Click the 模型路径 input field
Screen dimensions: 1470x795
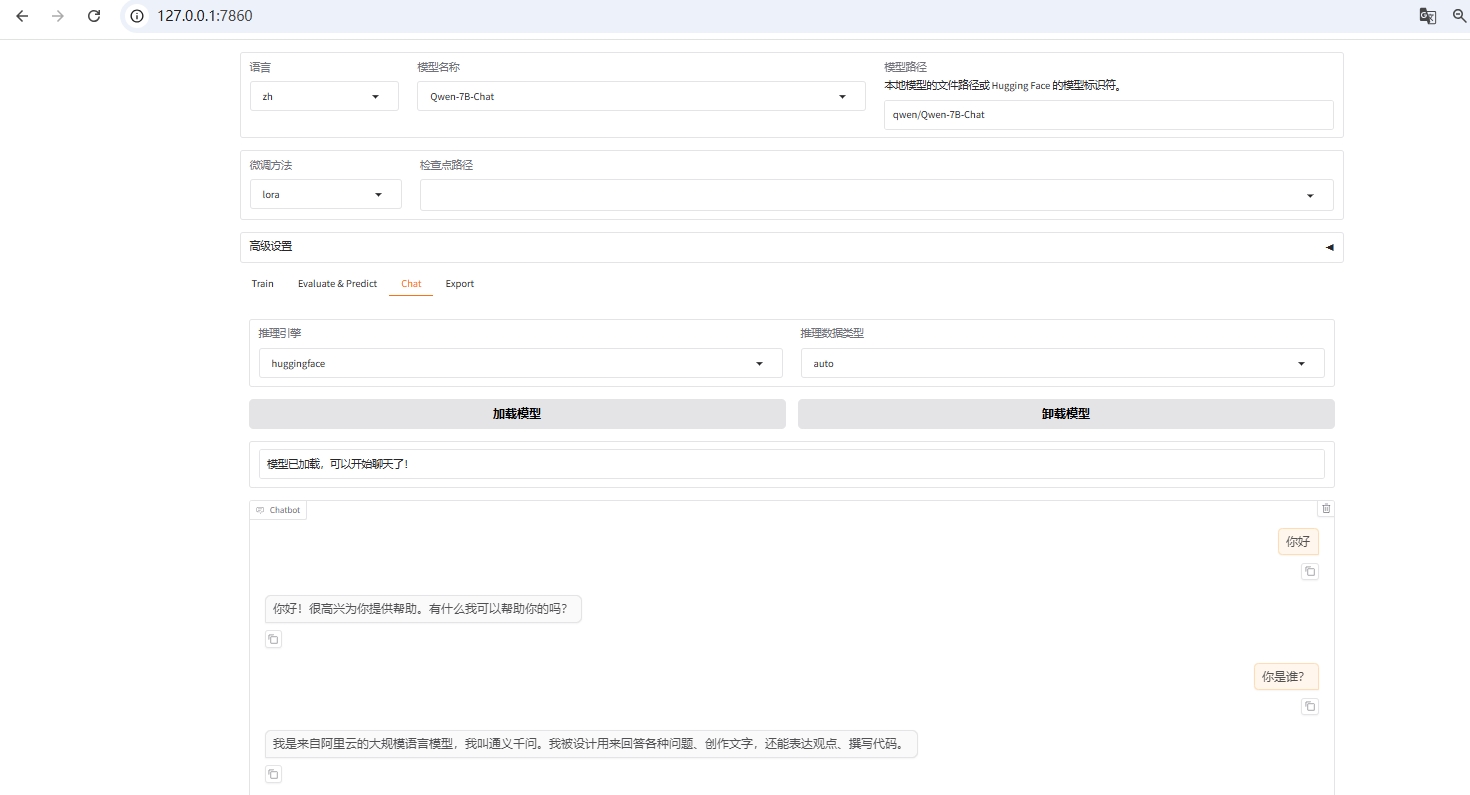[1108, 115]
